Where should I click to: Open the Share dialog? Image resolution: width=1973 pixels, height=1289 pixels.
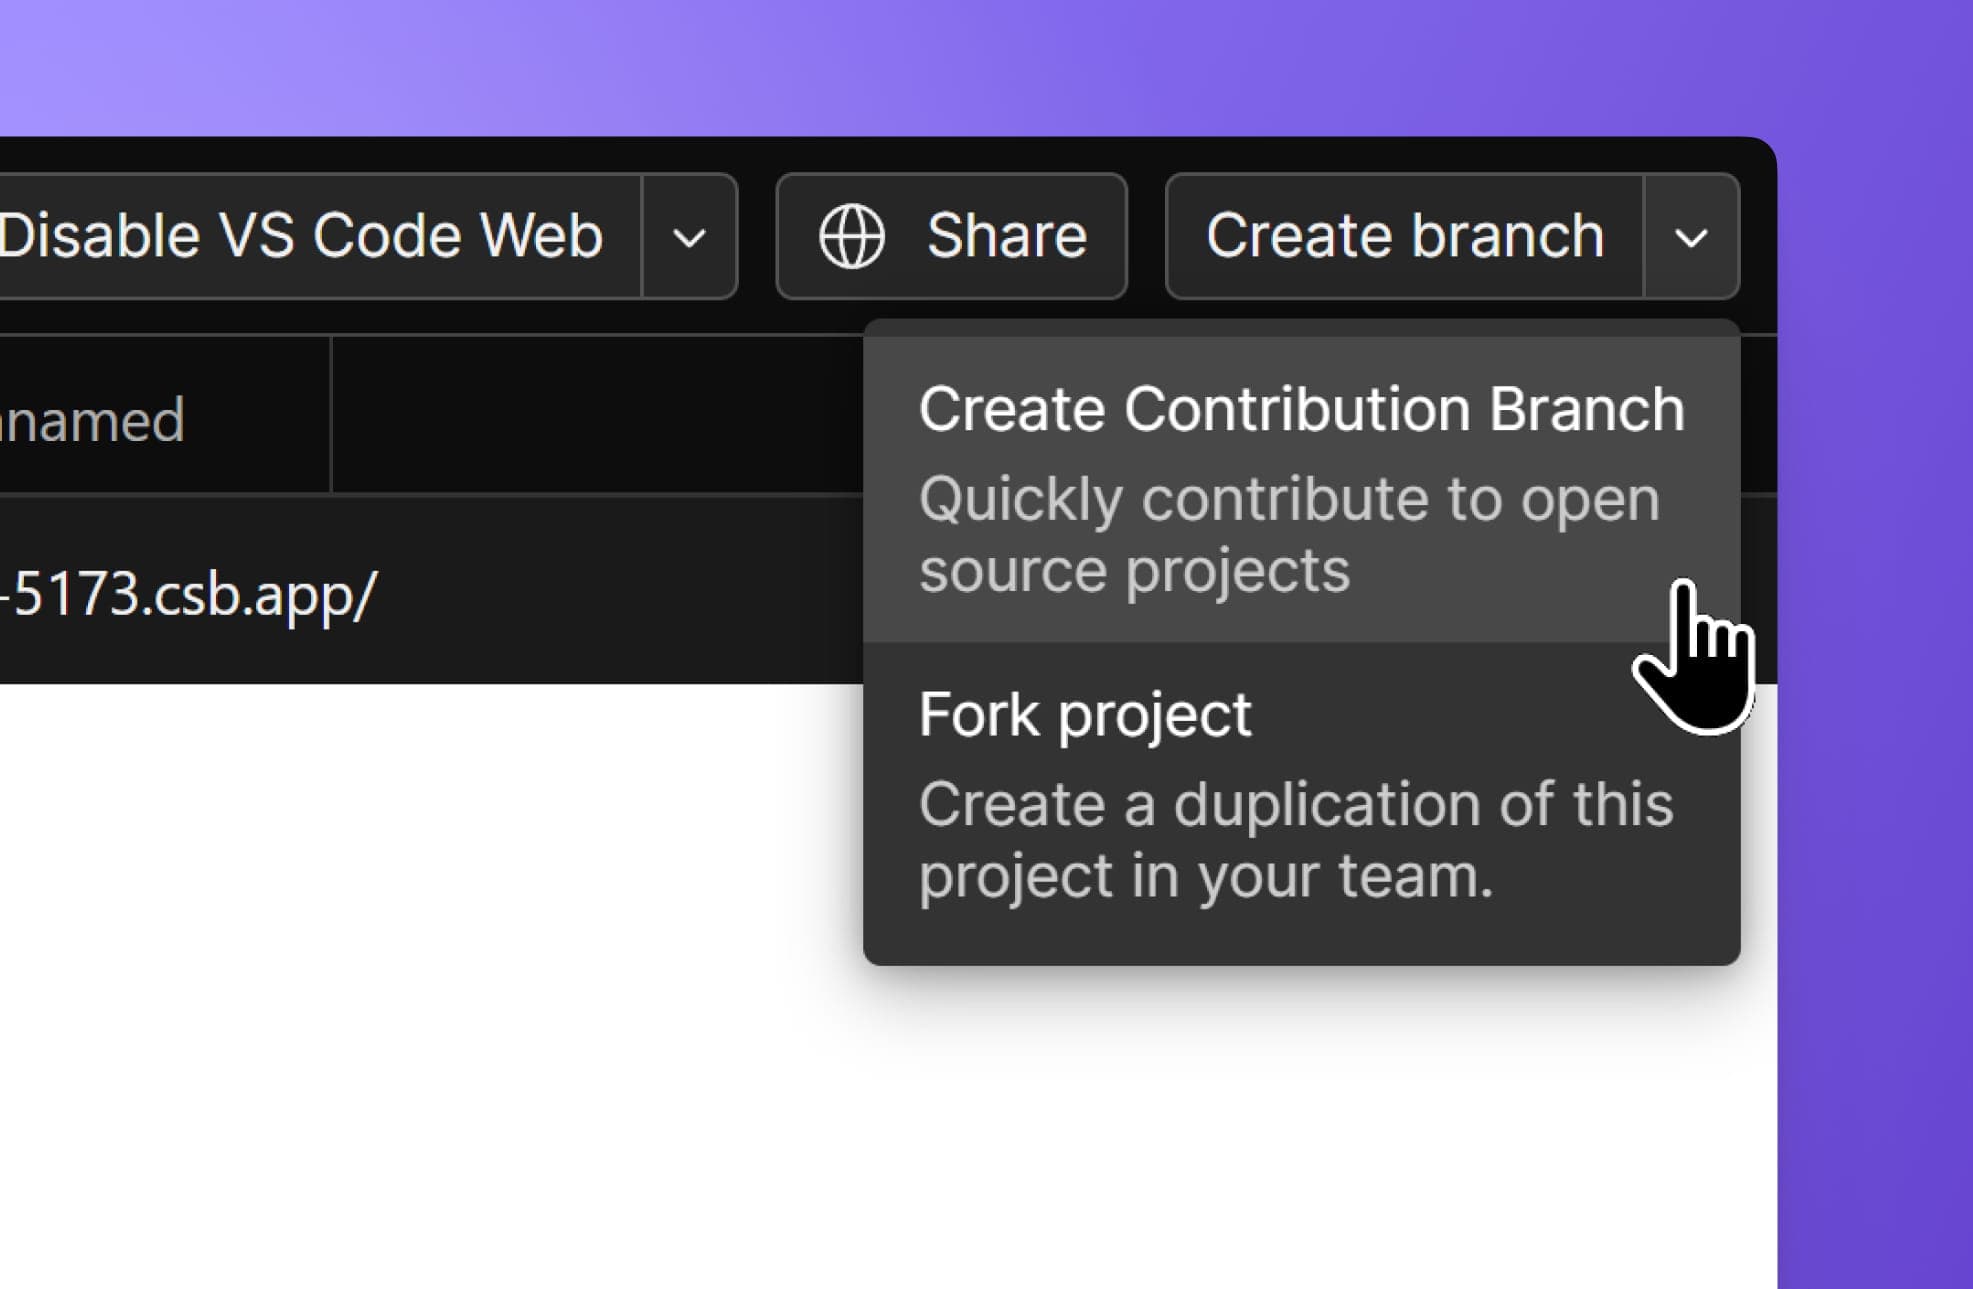pyautogui.click(x=949, y=235)
